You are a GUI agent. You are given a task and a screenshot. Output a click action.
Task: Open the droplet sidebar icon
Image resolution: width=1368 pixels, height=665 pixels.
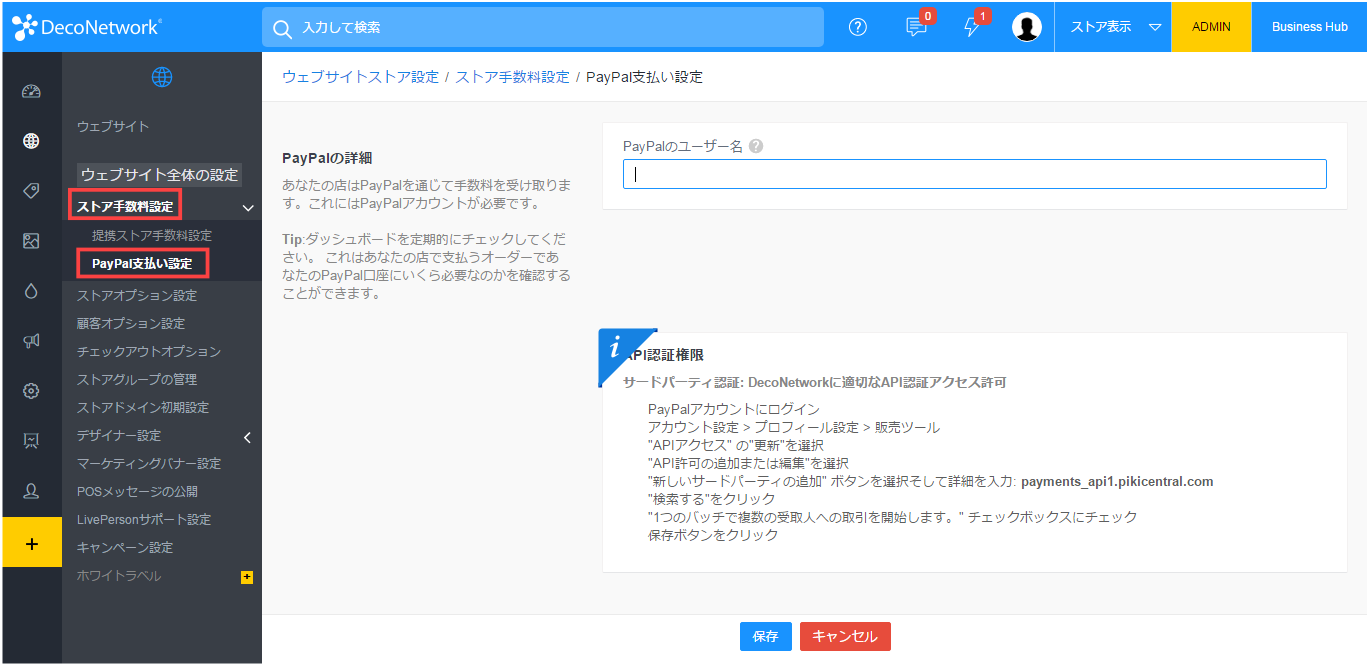point(31,291)
